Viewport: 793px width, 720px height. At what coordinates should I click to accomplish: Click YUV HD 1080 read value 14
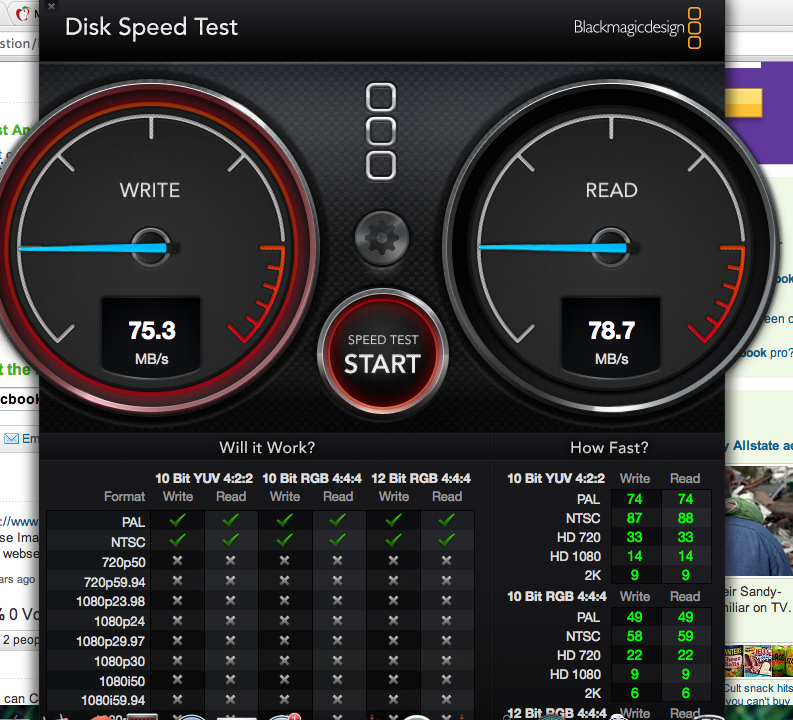pyautogui.click(x=685, y=556)
